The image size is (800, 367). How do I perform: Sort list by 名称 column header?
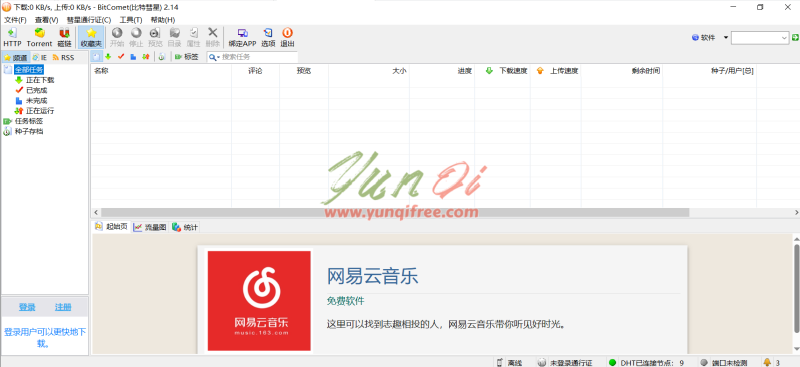161,71
